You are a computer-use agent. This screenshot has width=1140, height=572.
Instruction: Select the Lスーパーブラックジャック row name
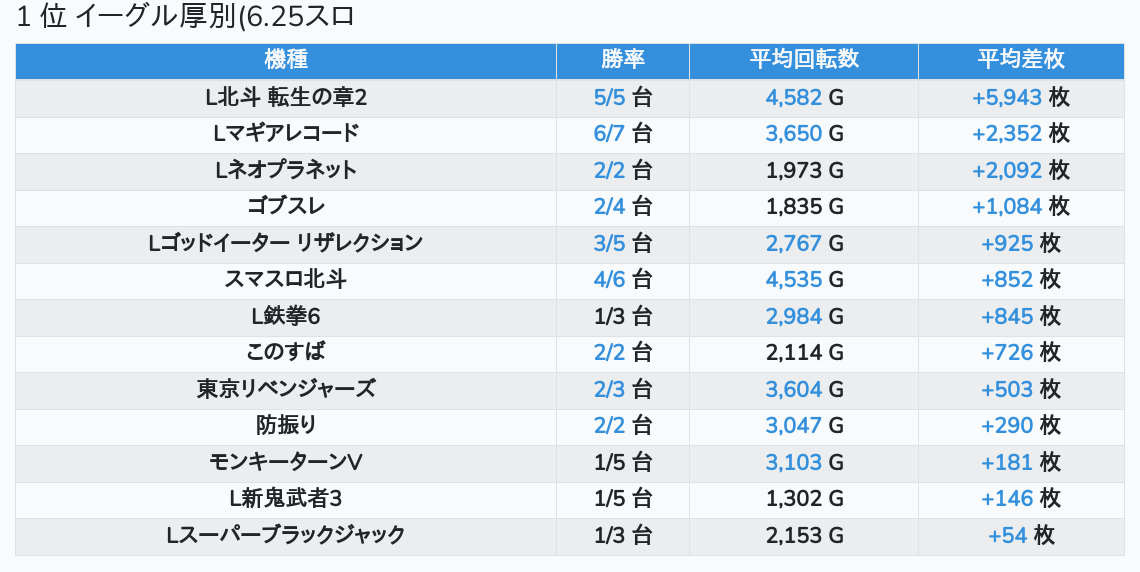click(x=286, y=535)
